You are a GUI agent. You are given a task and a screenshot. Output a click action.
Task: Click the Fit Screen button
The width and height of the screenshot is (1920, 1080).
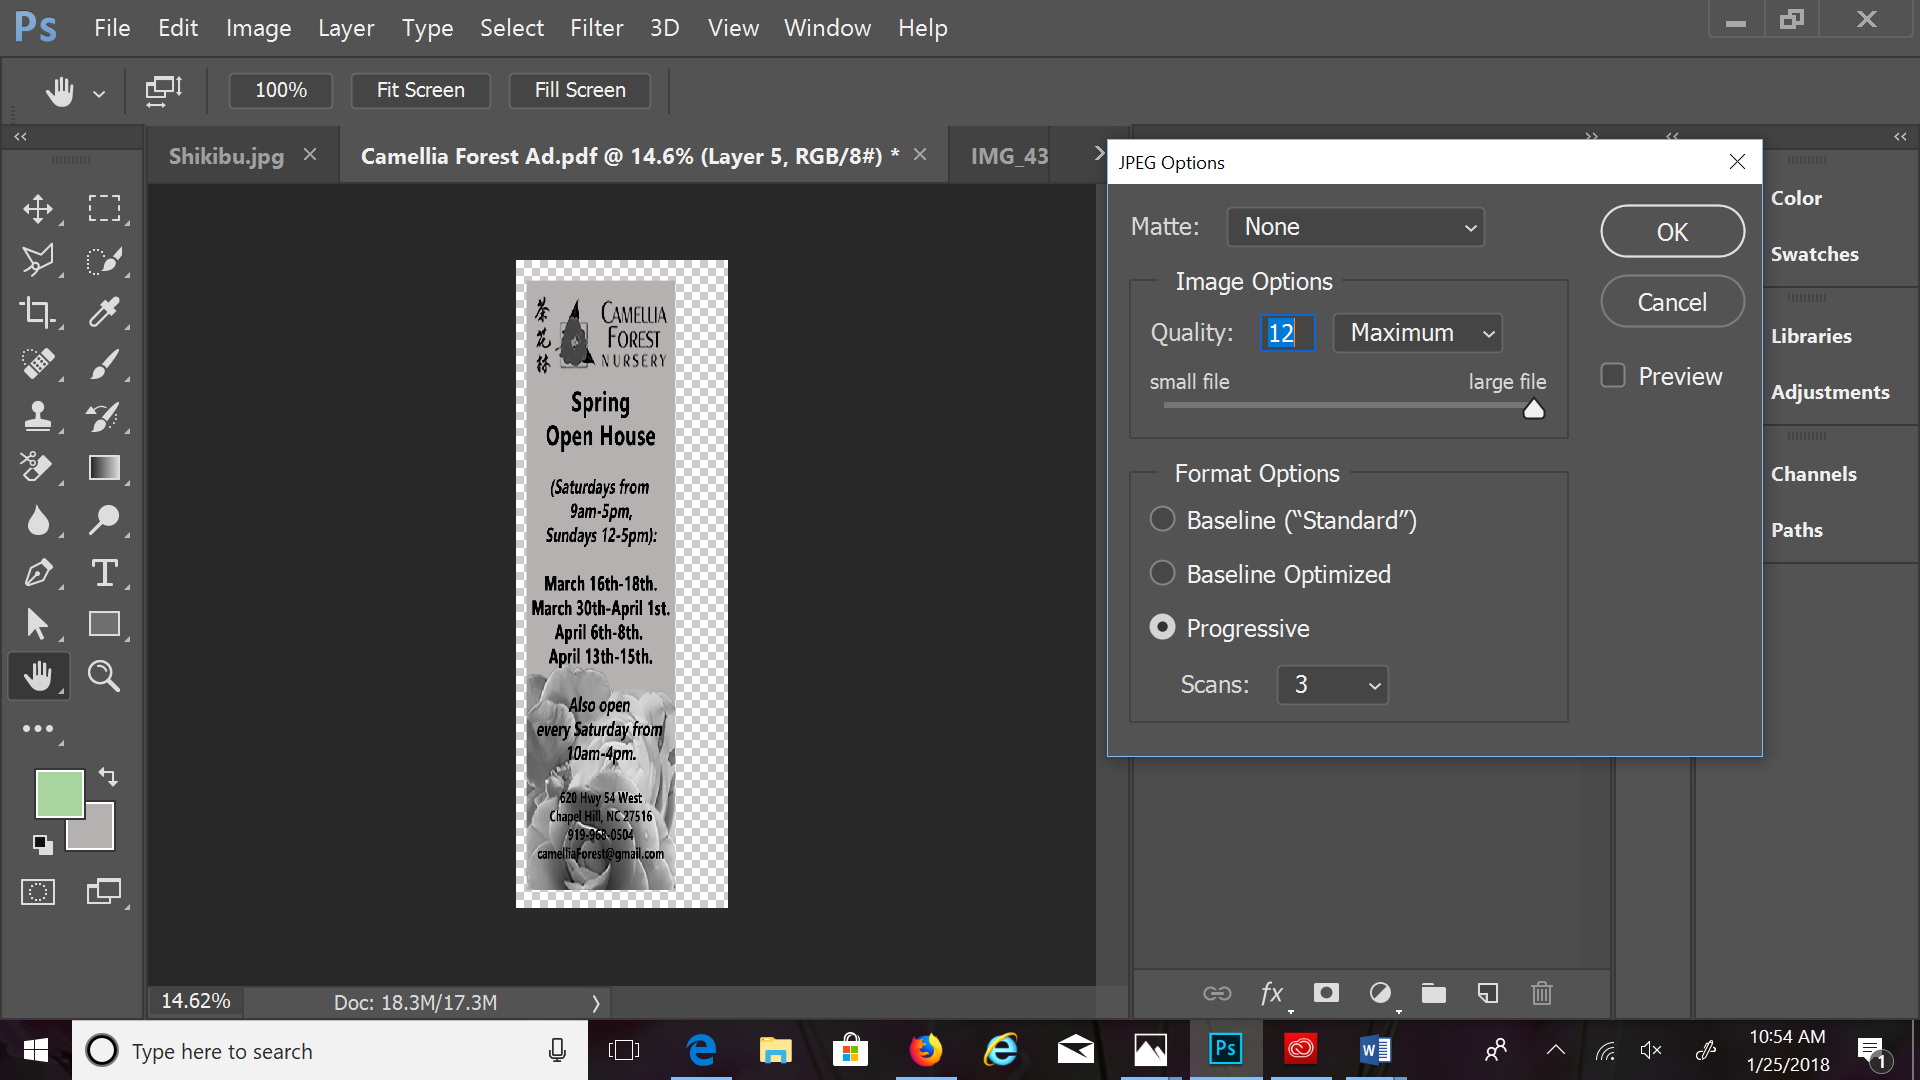pyautogui.click(x=421, y=90)
